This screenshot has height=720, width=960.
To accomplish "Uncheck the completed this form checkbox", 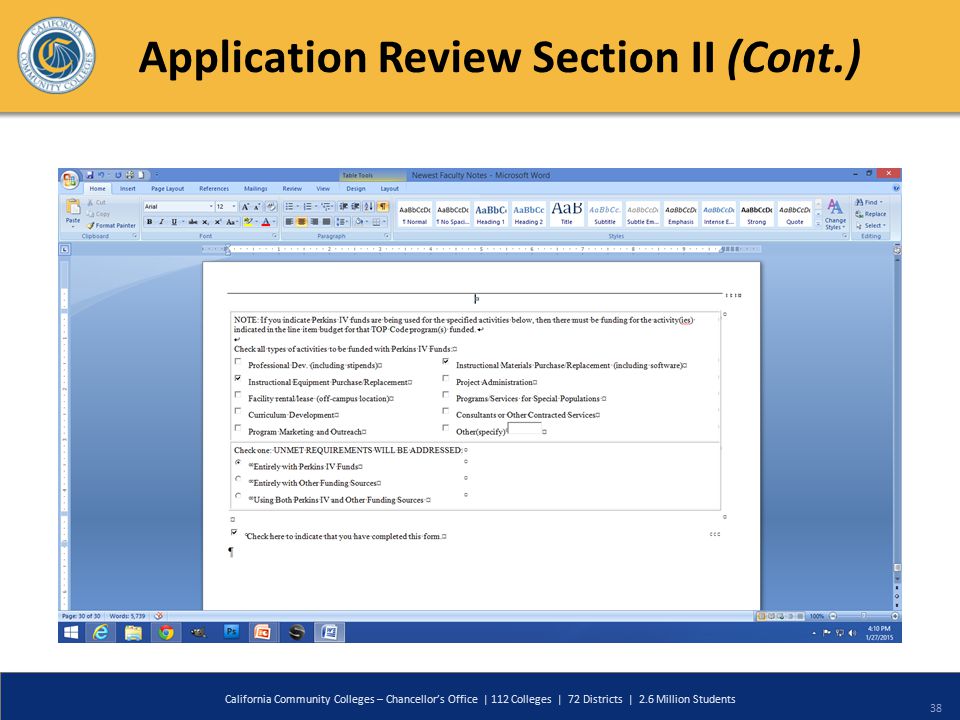I will click(234, 532).
